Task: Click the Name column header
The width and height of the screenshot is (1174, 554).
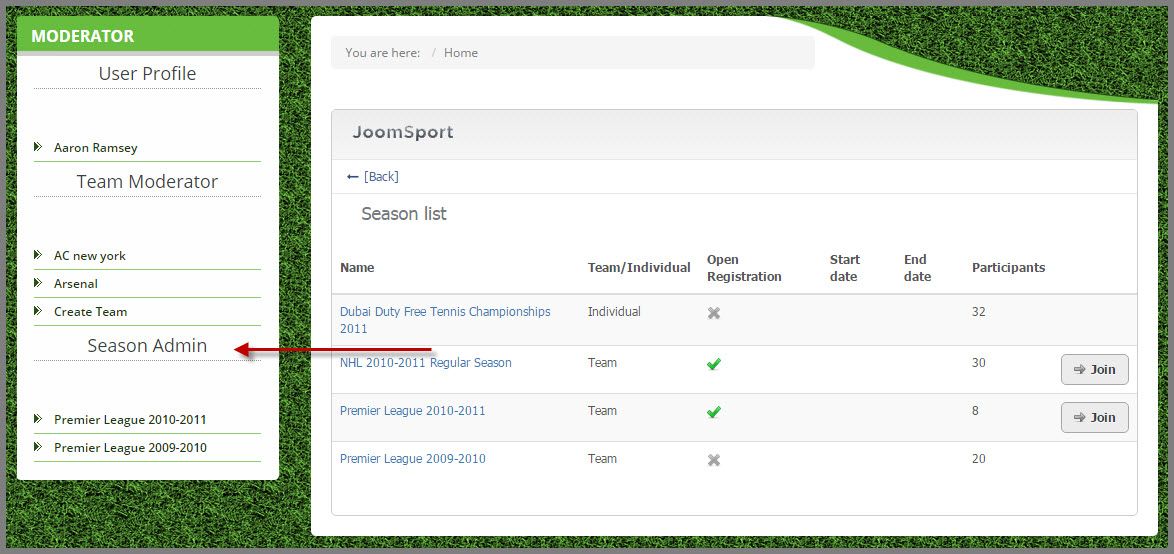Action: 357,267
